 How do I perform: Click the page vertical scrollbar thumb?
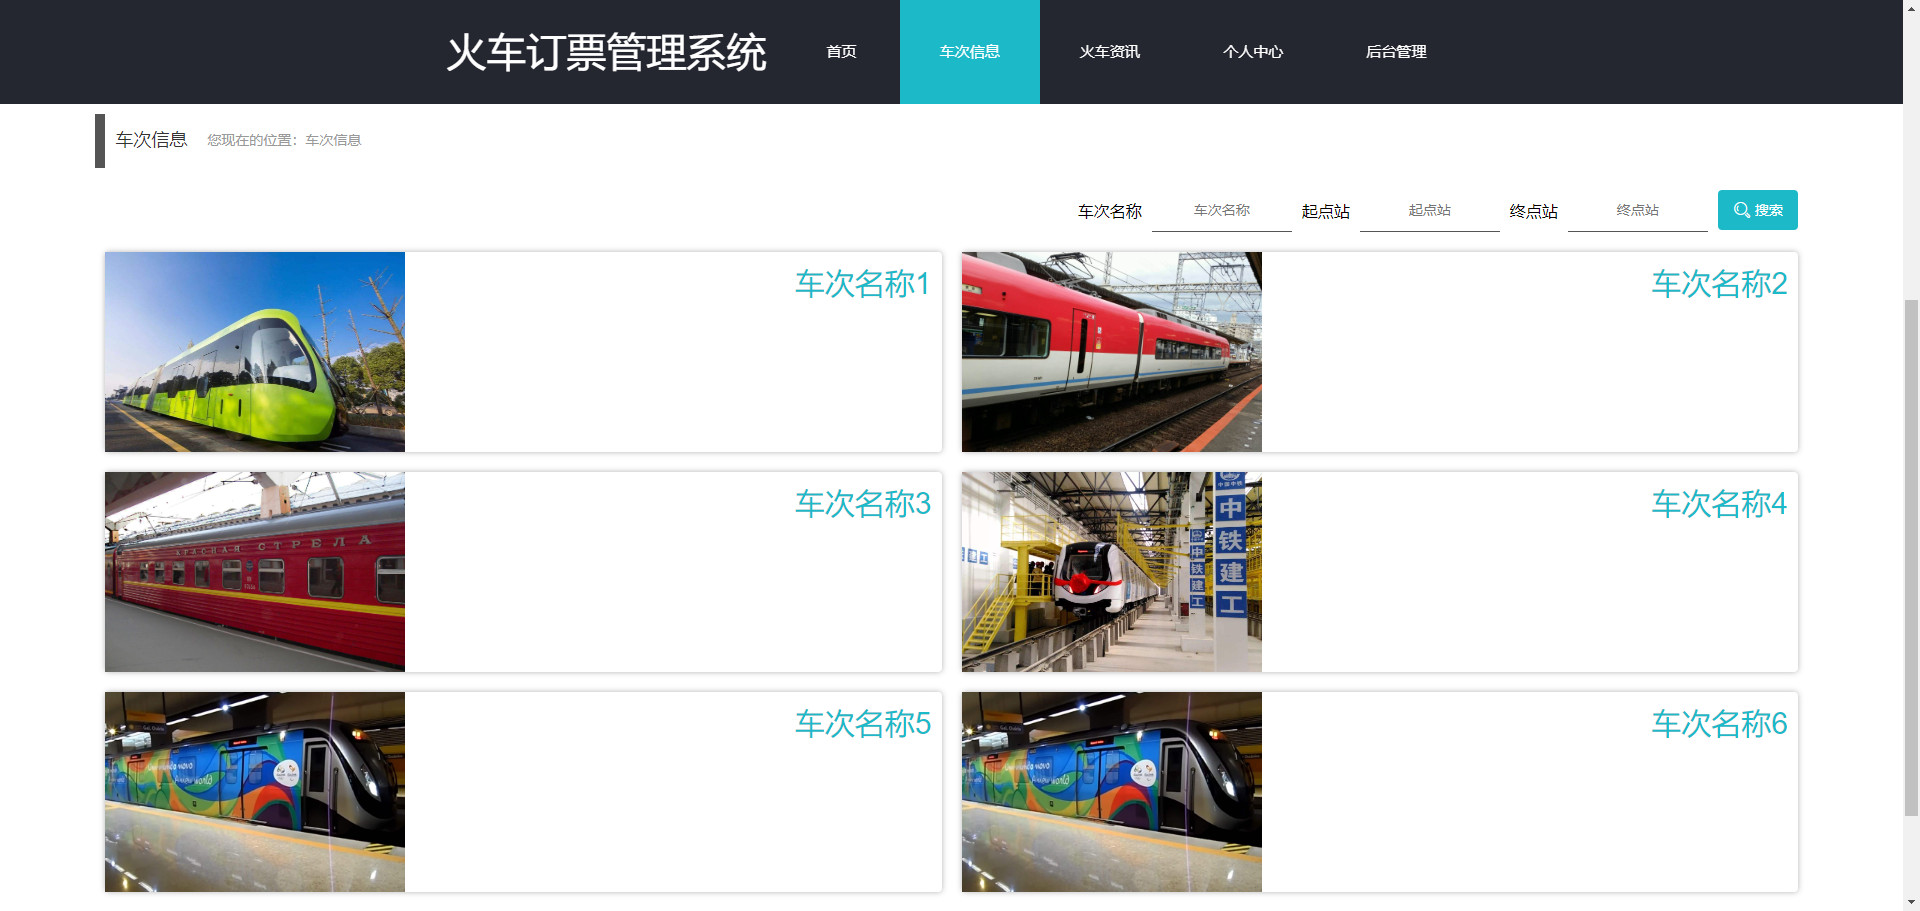[x=1911, y=558]
